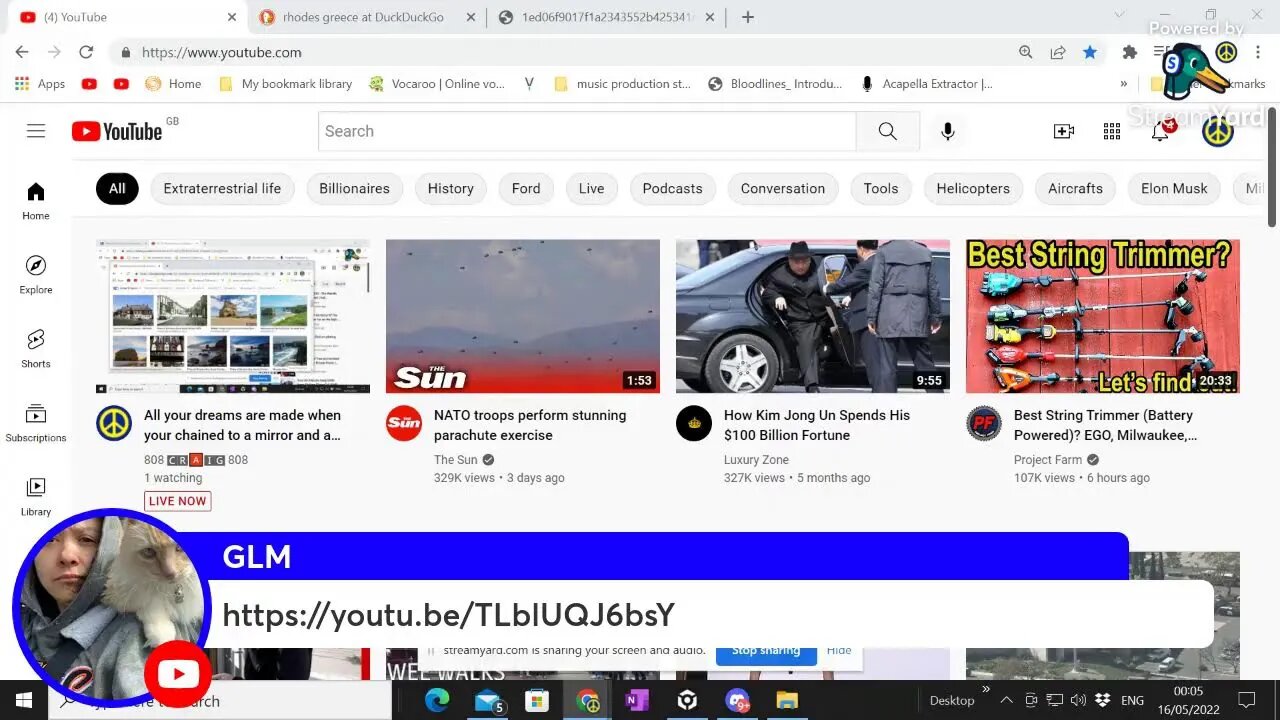
Task: Select the History chip
Action: coord(450,188)
